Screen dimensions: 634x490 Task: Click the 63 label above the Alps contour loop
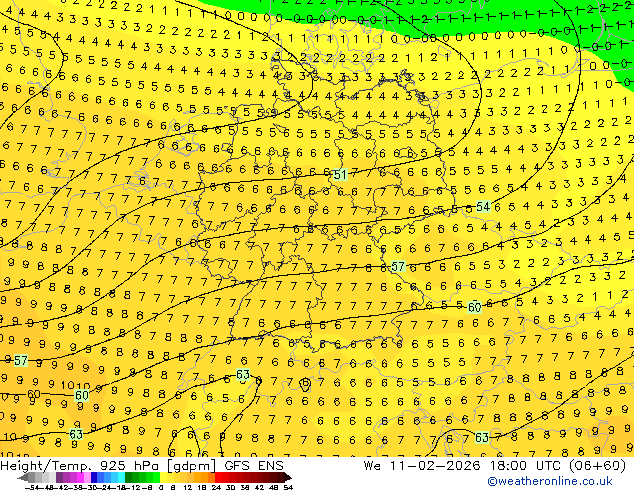(x=243, y=375)
